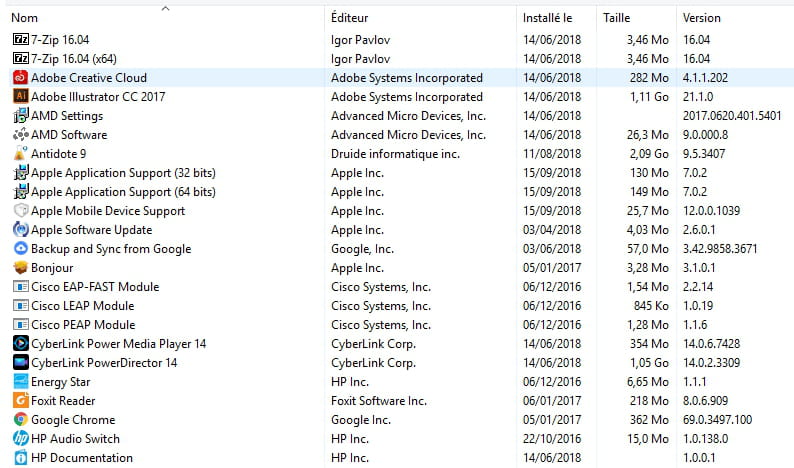Click the Adobe Illustrator CC 2017 icon

click(x=20, y=96)
